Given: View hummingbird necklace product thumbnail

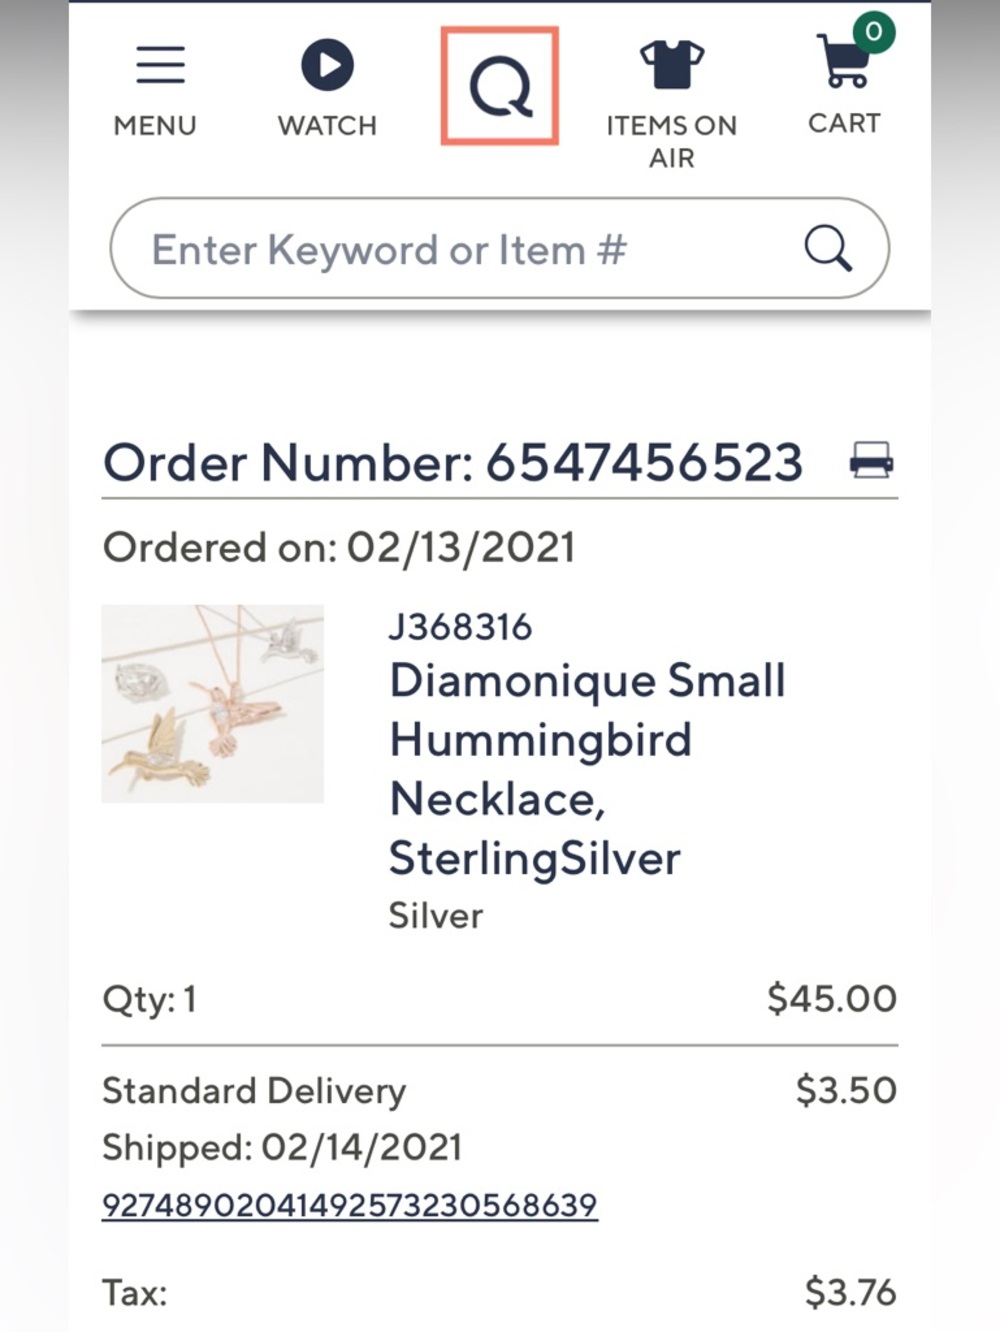Looking at the screenshot, I should [212, 703].
